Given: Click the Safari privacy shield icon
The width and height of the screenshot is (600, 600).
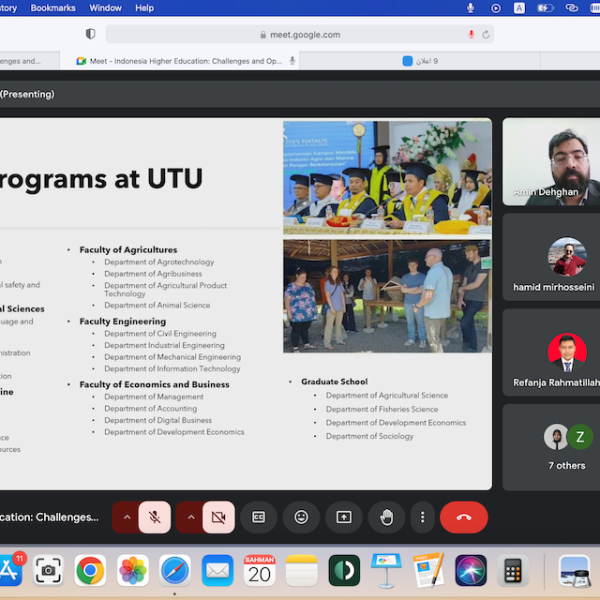Looking at the screenshot, I should [x=90, y=34].
